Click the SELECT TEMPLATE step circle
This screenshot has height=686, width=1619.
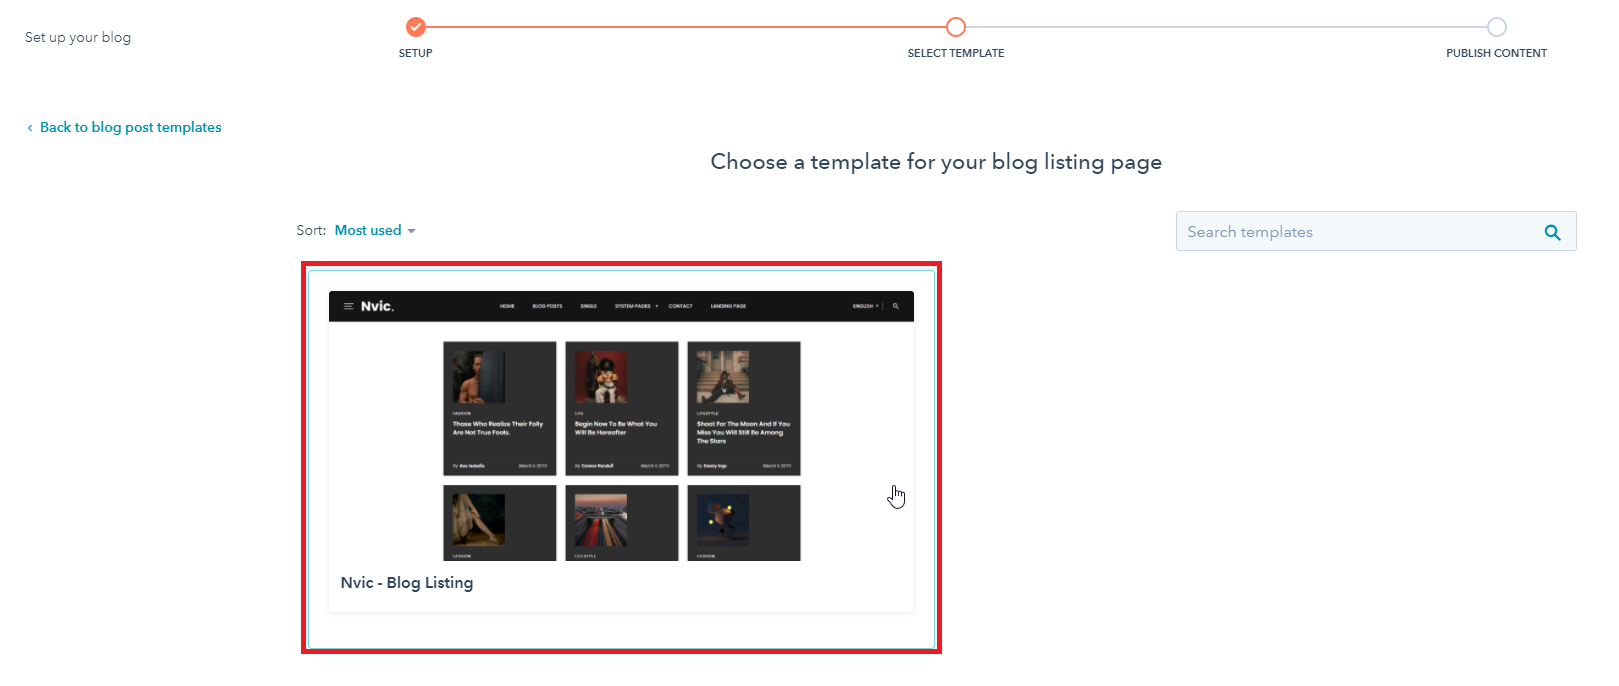click(x=956, y=27)
